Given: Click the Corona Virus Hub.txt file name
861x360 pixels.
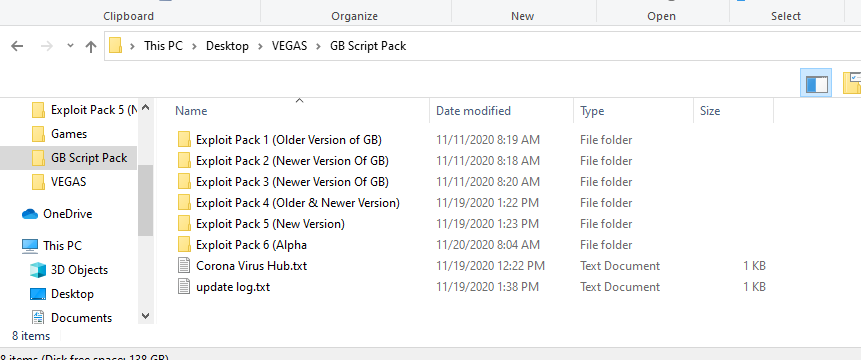Looking at the screenshot, I should point(251,266).
